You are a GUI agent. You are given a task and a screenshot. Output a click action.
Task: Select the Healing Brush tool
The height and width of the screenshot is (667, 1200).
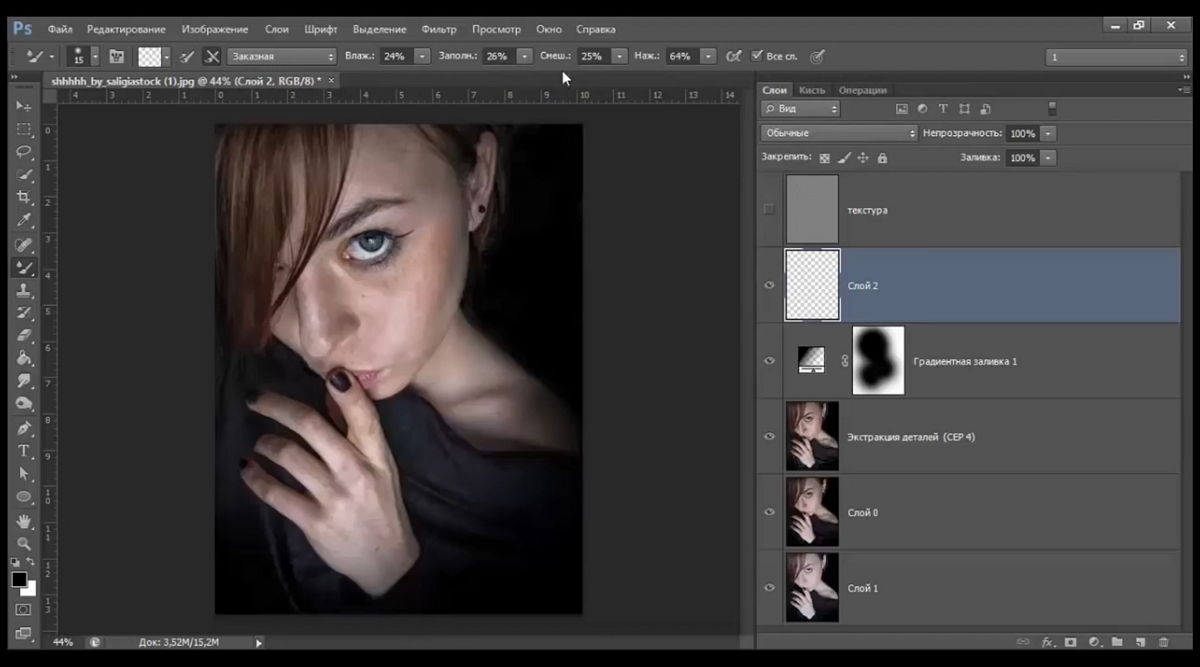tap(24, 245)
